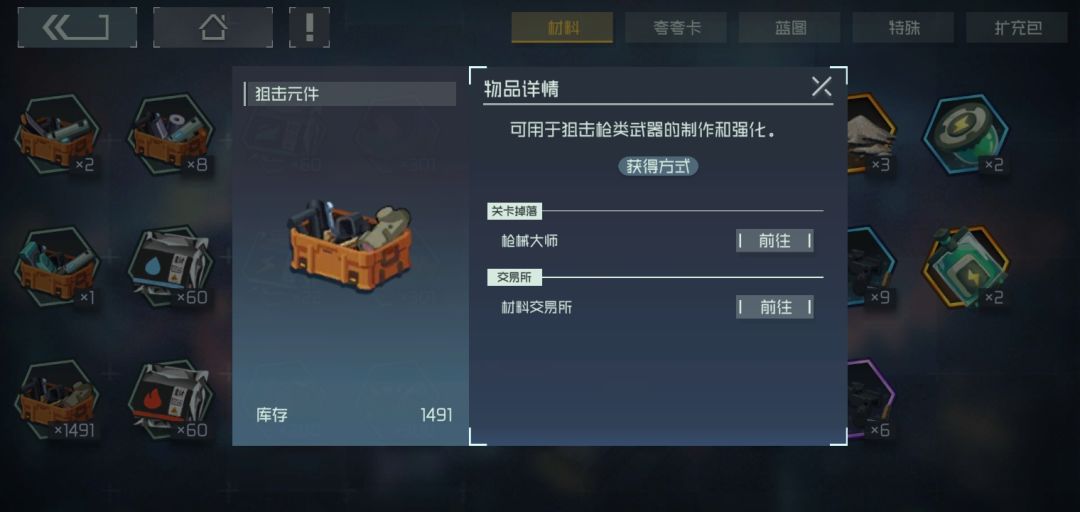Select the green lightning battery ×2 item
Image resolution: width=1080 pixels, height=512 pixels.
coord(966,134)
